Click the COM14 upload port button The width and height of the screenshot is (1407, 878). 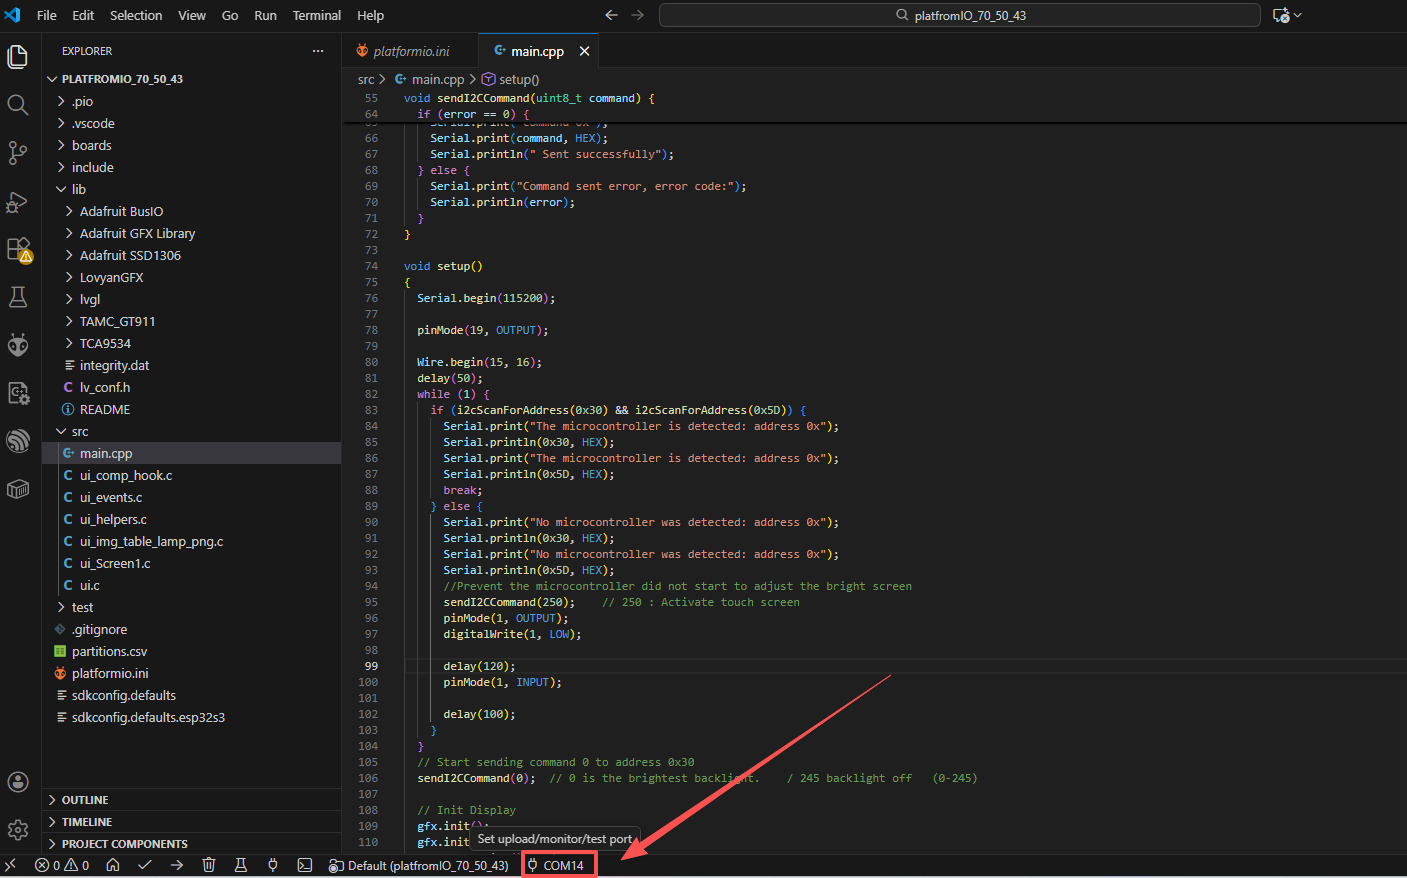pos(560,865)
